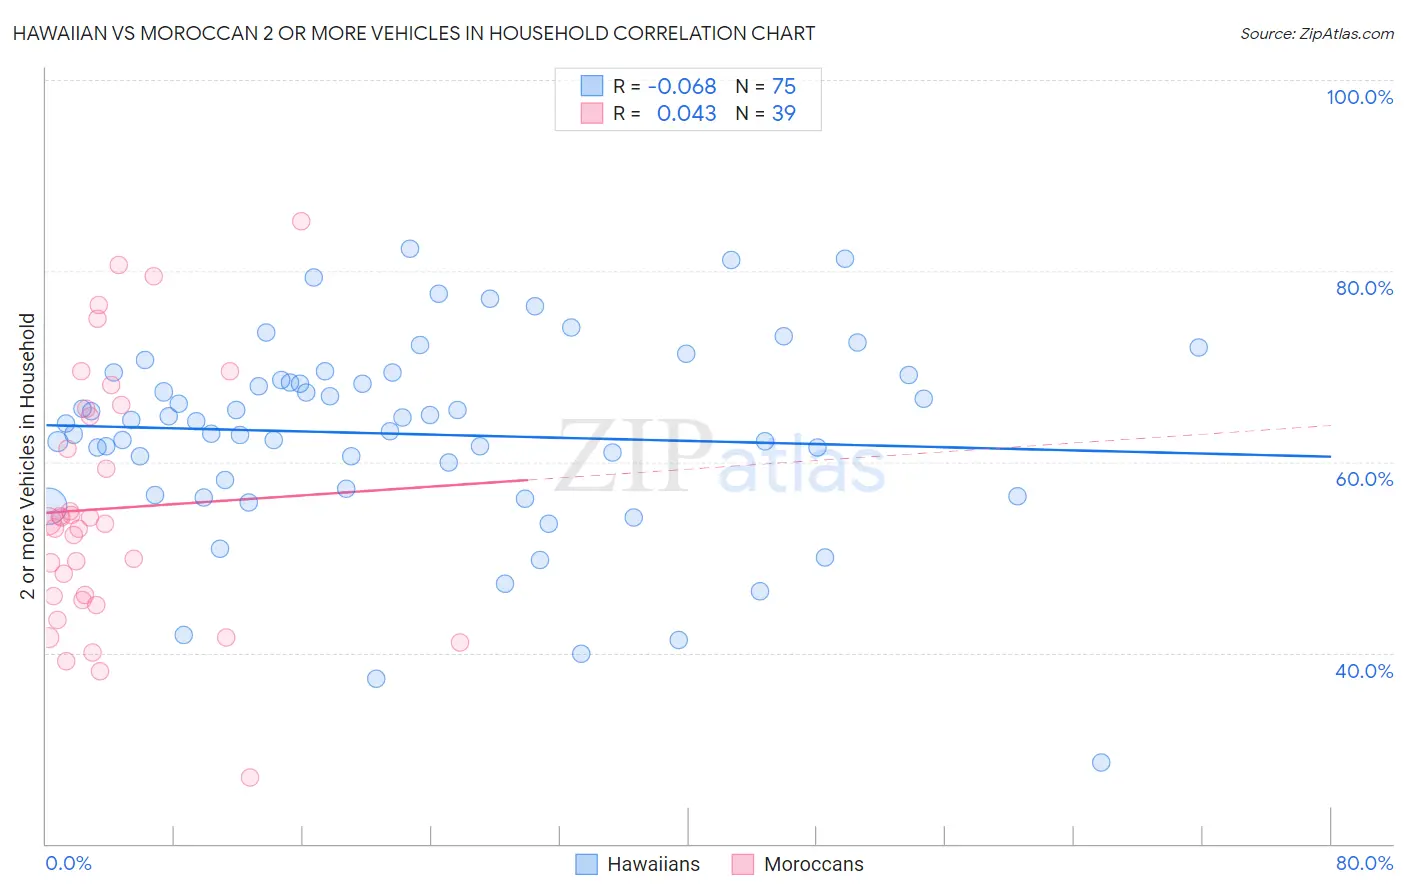
Task: Click the 60.0% y-axis label
Action: (1365, 479)
